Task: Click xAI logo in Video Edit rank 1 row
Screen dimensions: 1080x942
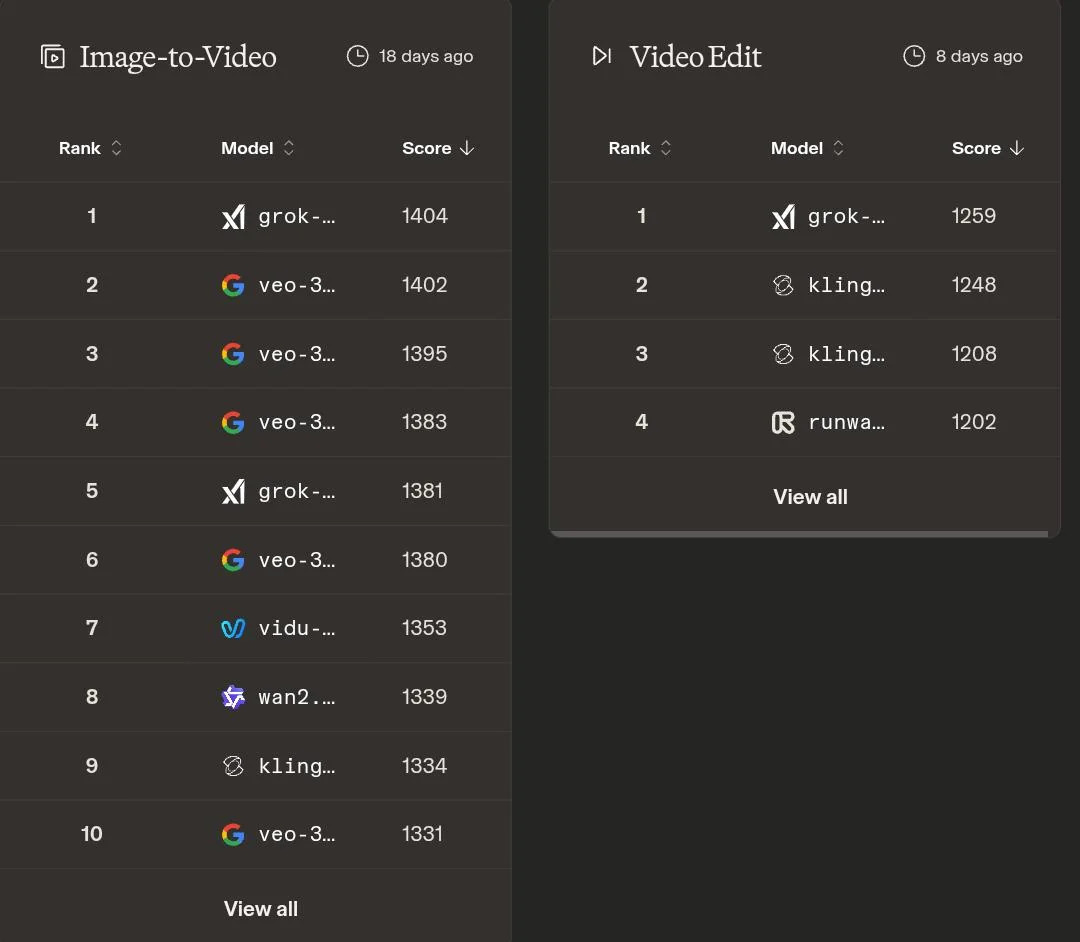Action: (x=783, y=217)
